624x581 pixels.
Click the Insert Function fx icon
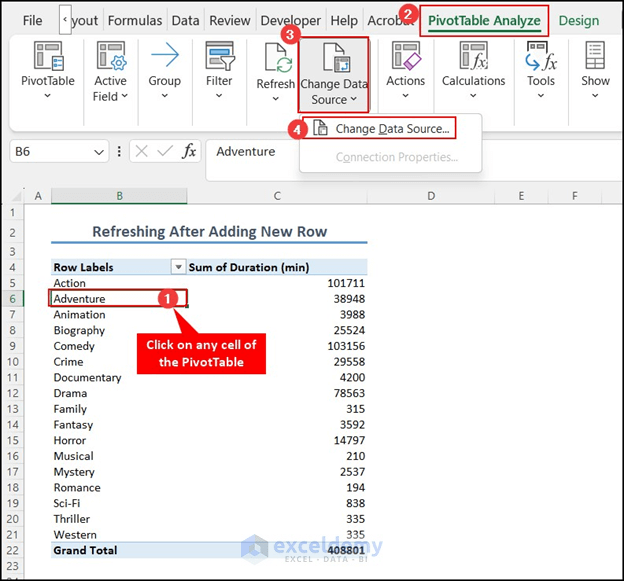(189, 151)
